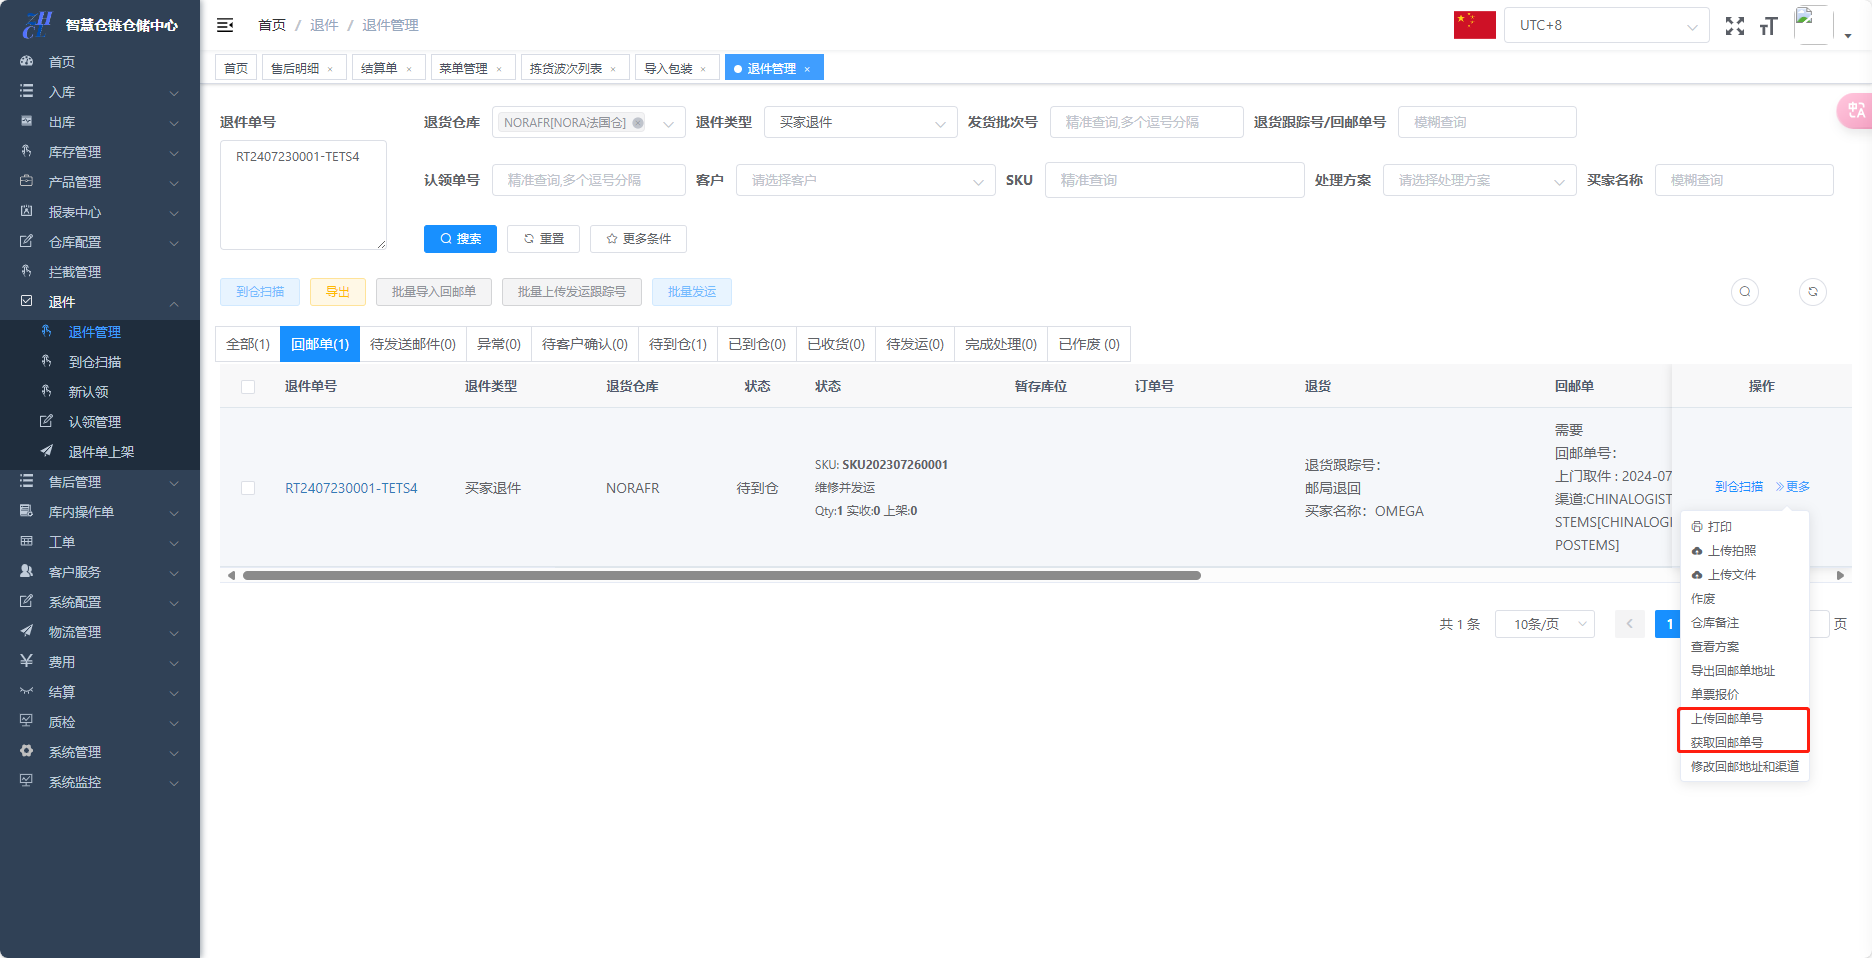The image size is (1872, 958).
Task: Click the China flag language icon
Action: [1474, 25]
